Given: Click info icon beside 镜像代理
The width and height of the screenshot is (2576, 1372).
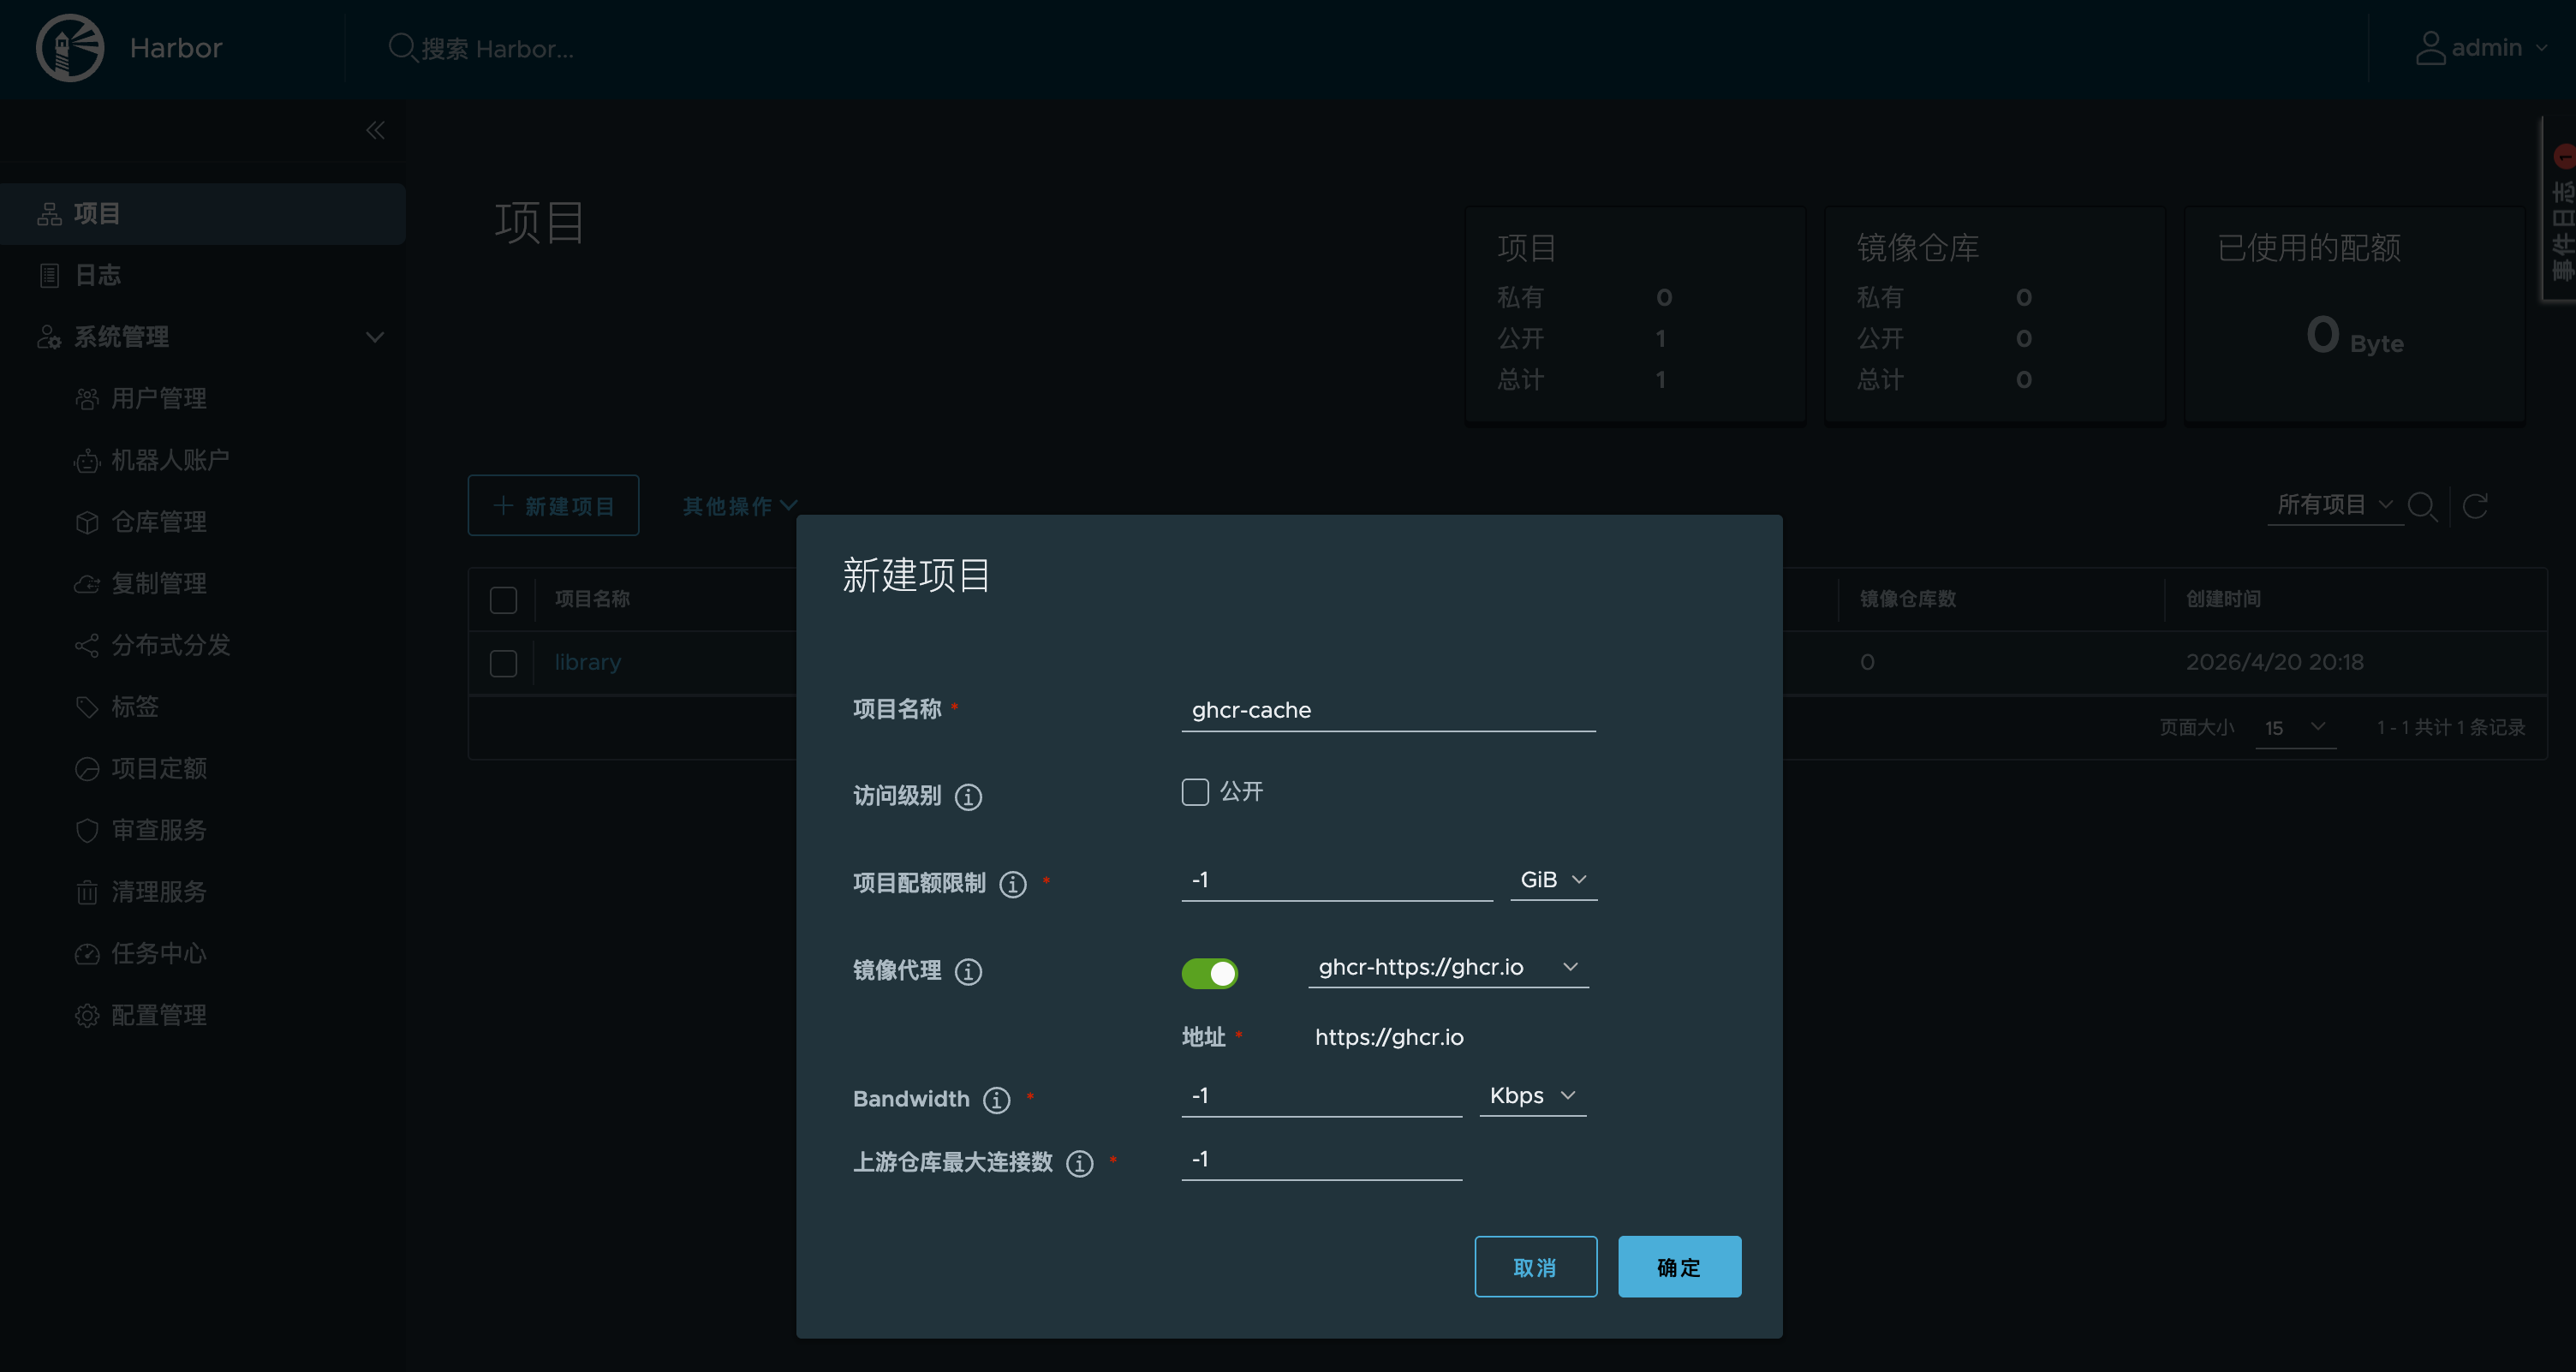Looking at the screenshot, I should [968, 971].
